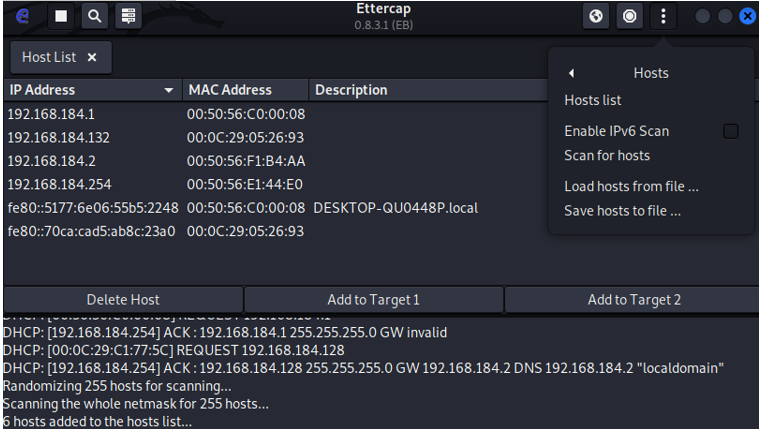The height and width of the screenshot is (429, 759).
Task: Click Save hosts to file option
Action: (x=622, y=211)
